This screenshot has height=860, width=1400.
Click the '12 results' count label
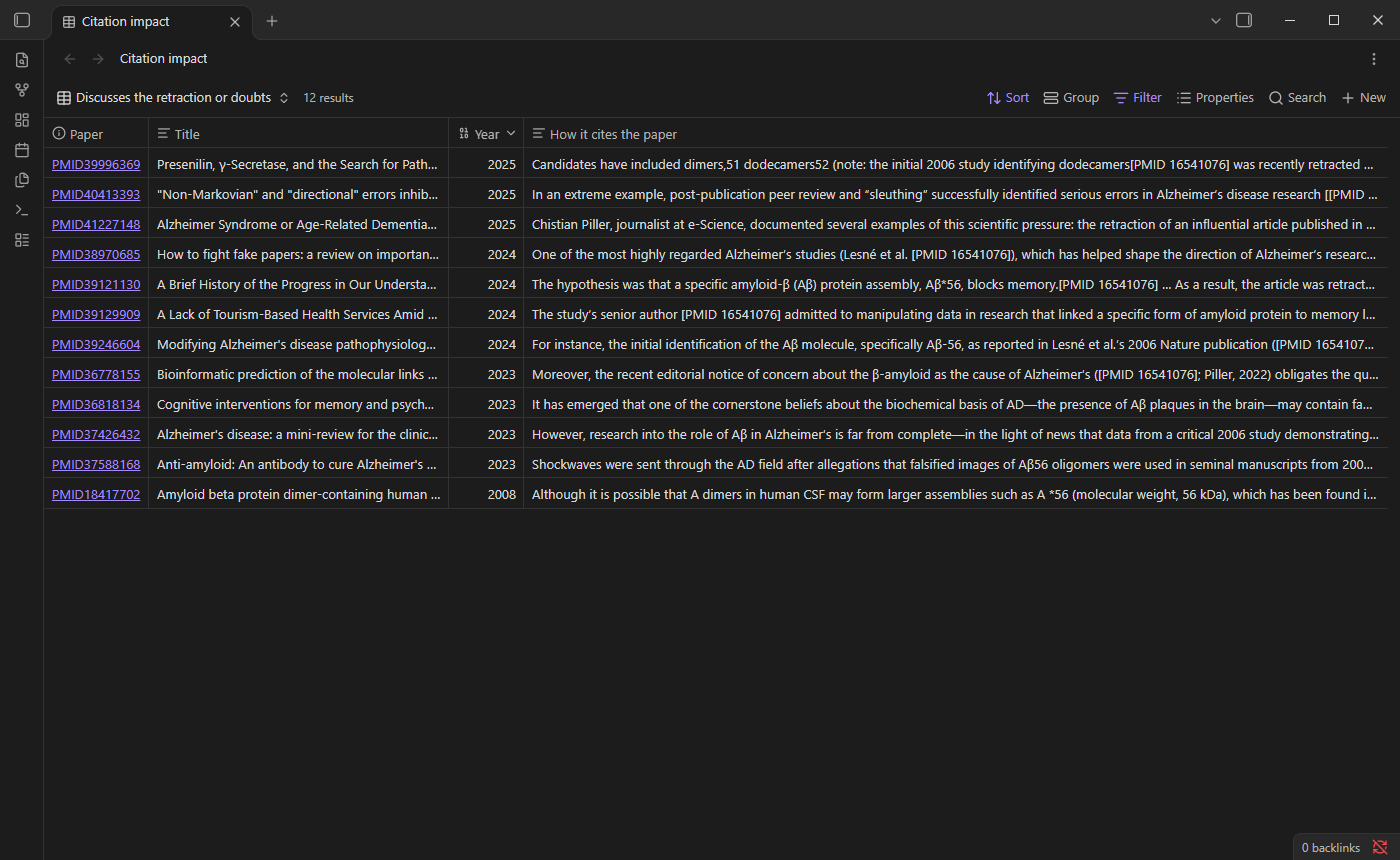328,98
